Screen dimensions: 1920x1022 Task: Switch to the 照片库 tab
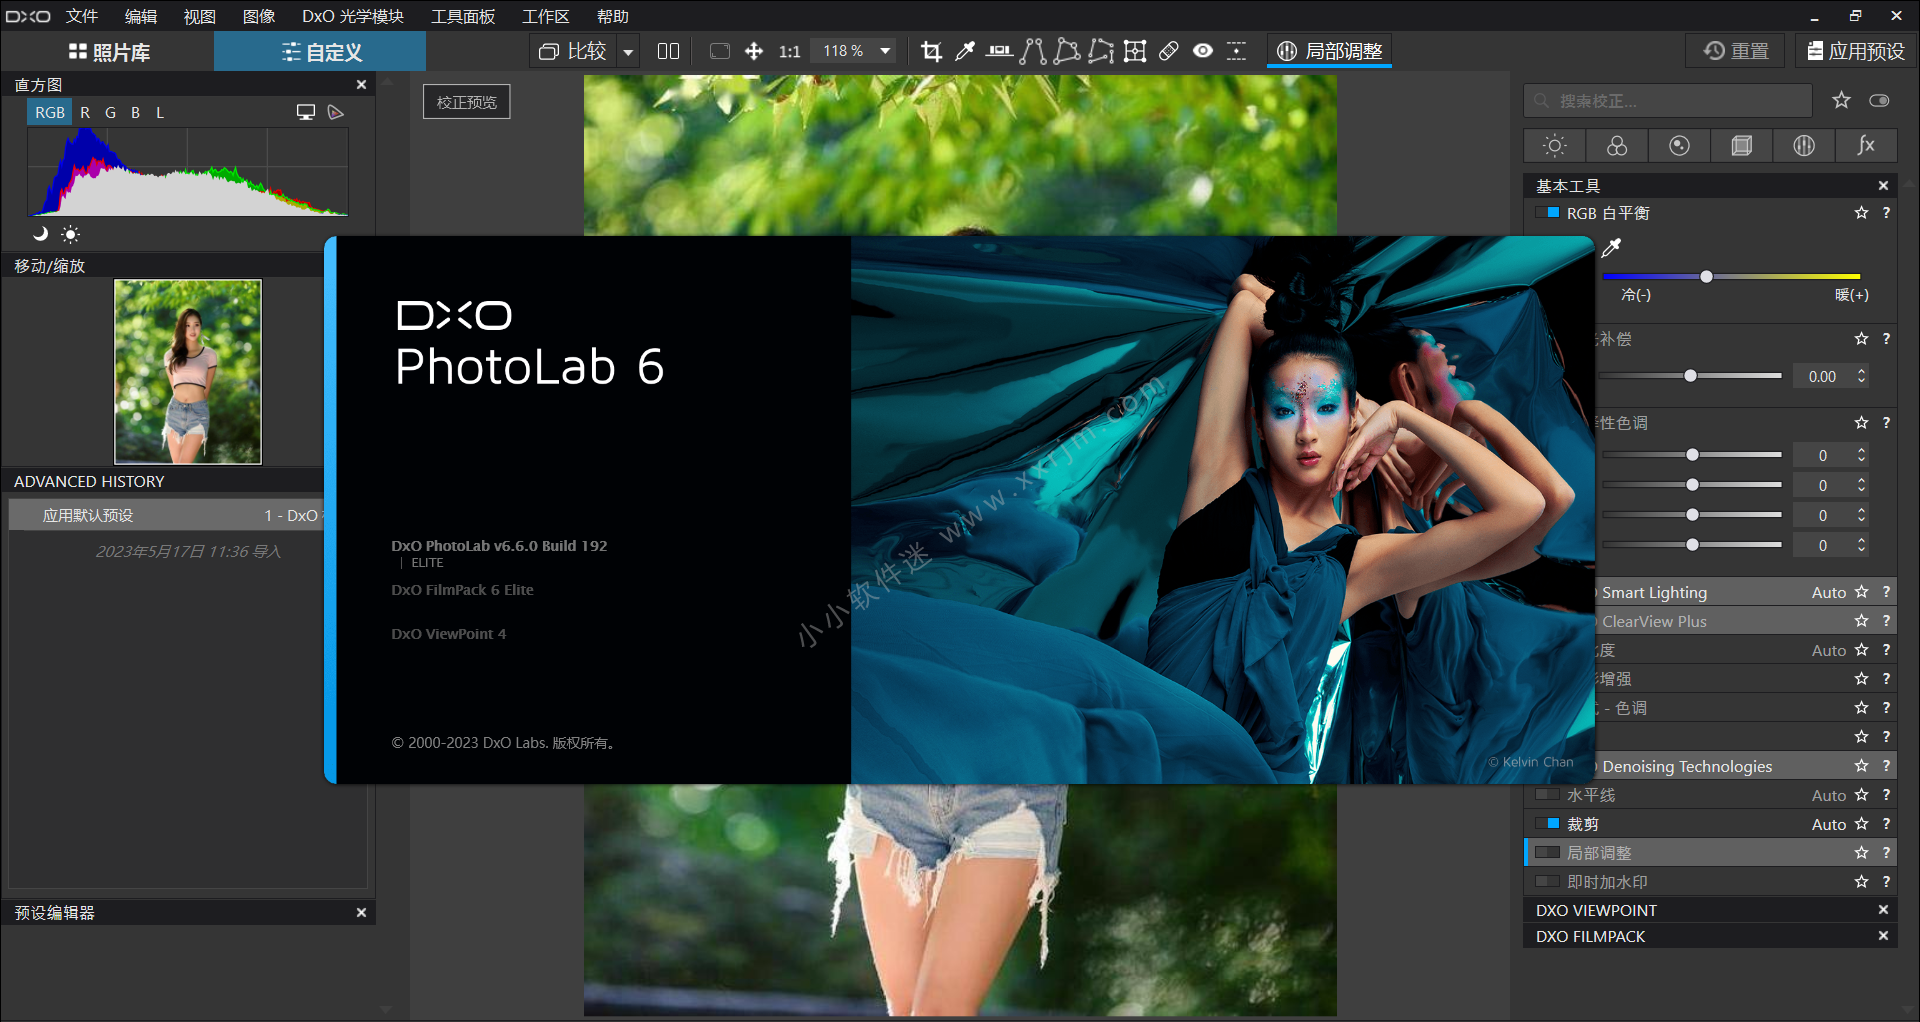tap(108, 52)
